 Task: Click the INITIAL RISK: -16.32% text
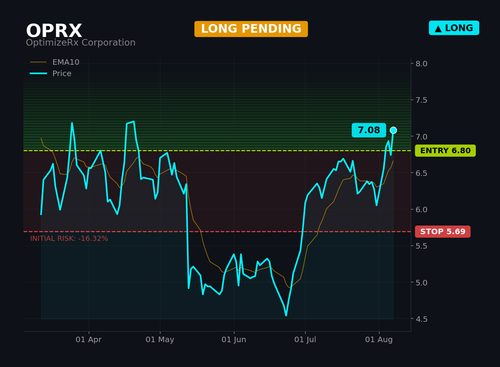[x=69, y=238]
